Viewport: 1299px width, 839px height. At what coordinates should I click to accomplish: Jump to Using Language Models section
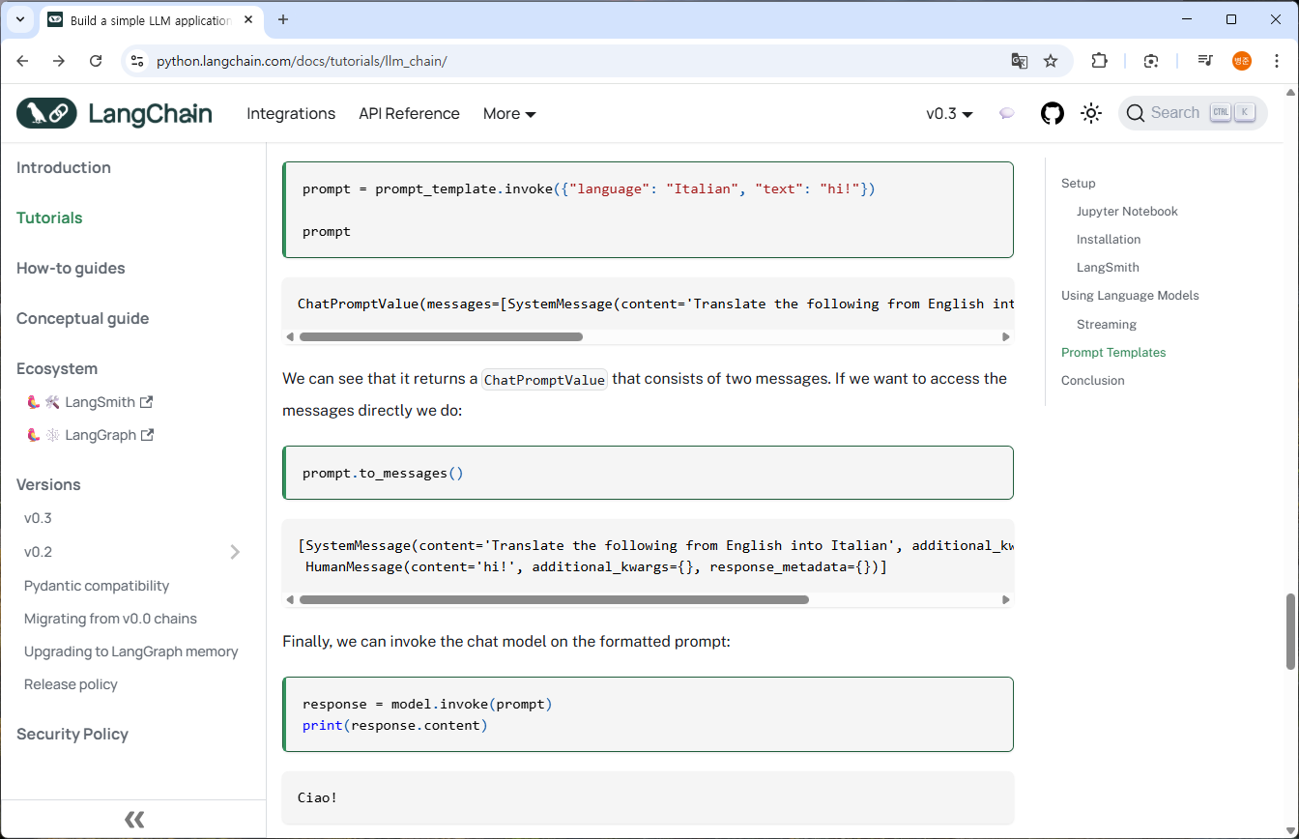click(x=1130, y=295)
